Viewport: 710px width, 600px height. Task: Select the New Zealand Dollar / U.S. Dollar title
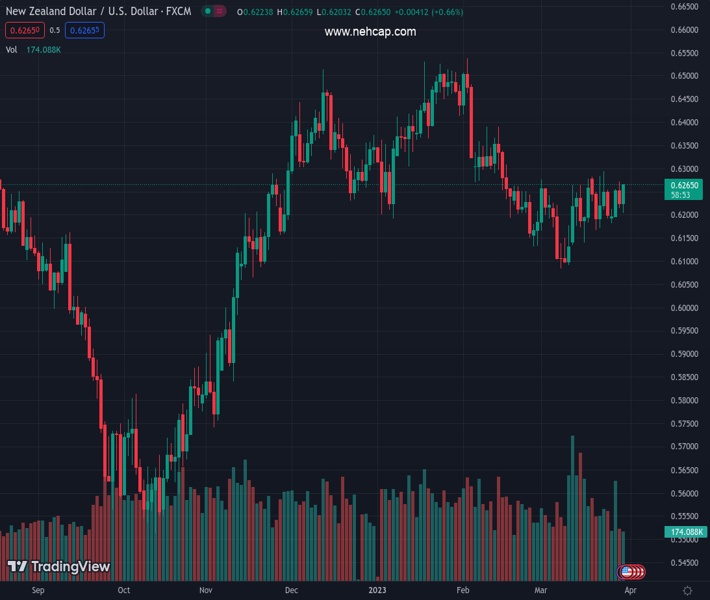pyautogui.click(x=98, y=11)
